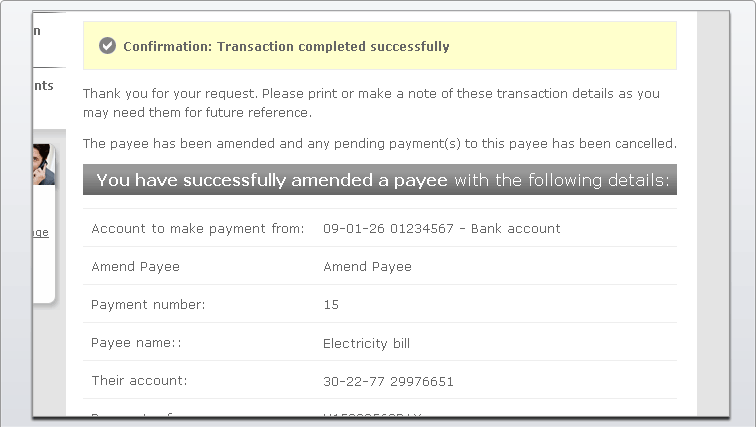Screen dimensions: 756x427
Task: Select the "Account to make payment from" label
Action: [x=197, y=229]
